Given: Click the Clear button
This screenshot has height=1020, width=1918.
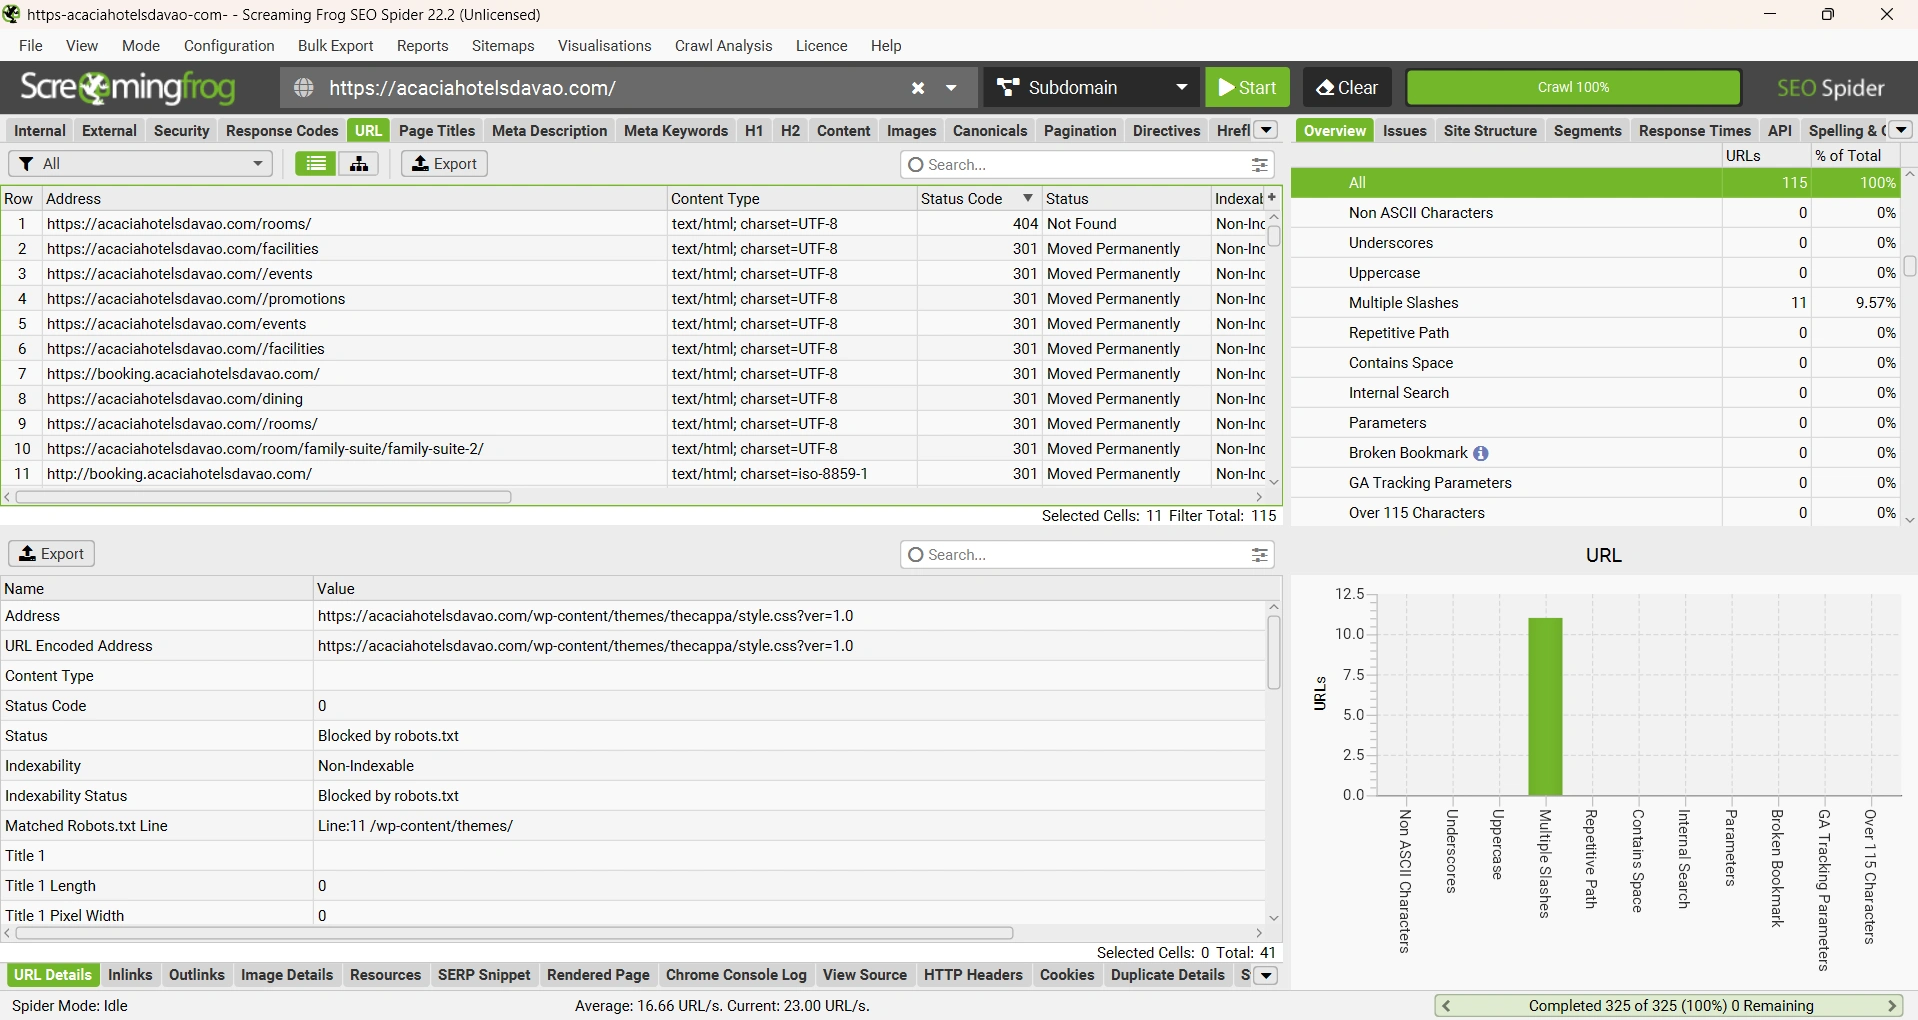Looking at the screenshot, I should [x=1347, y=88].
